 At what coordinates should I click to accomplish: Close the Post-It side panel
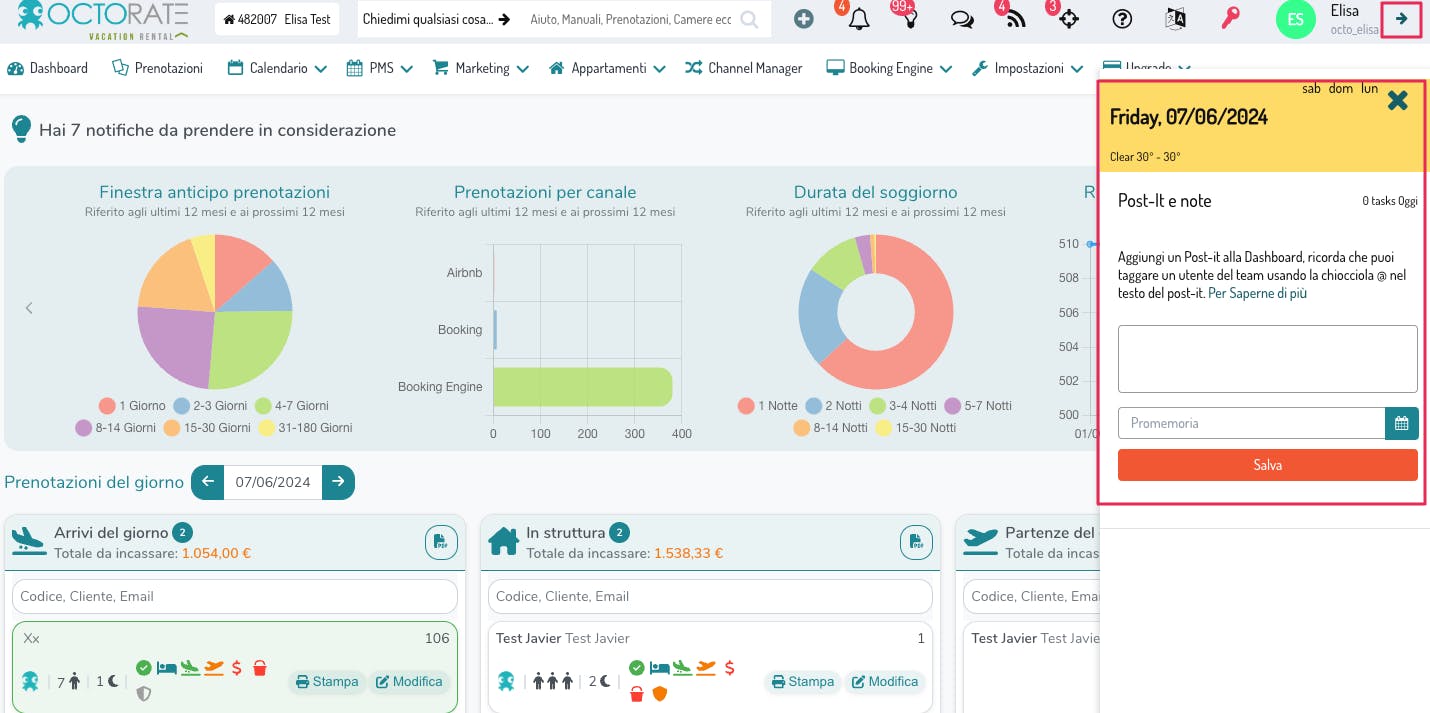coord(1398,100)
